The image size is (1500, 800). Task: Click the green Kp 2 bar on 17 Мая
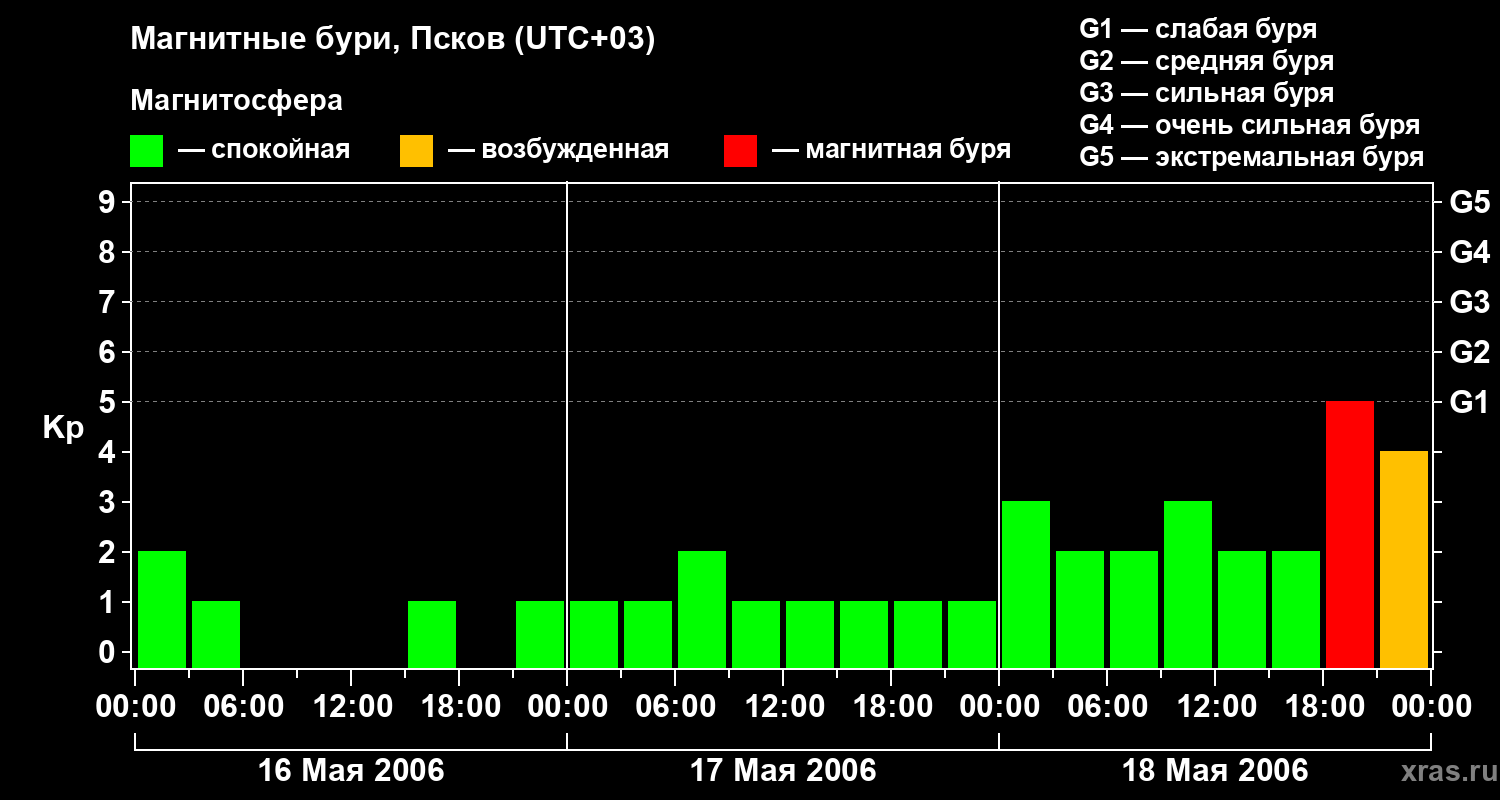click(702, 609)
